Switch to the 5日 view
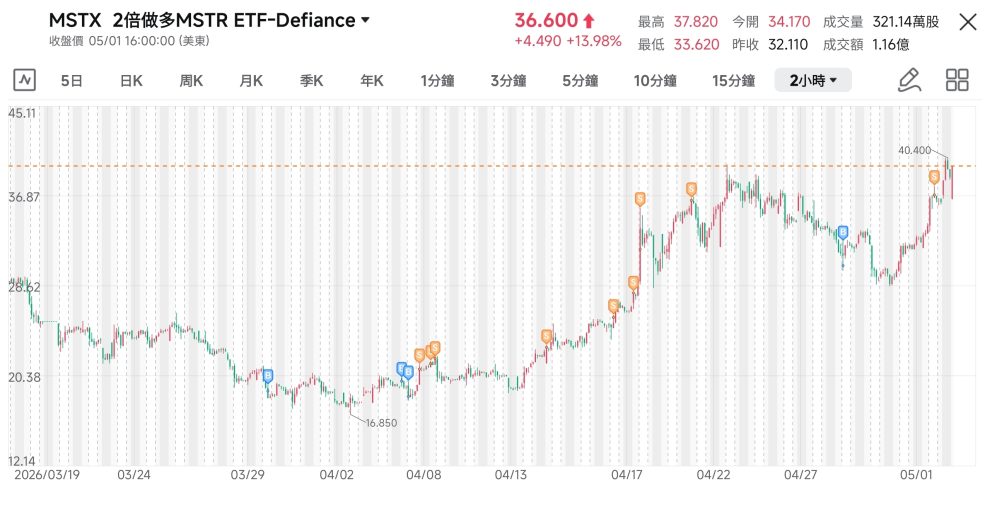 point(71,81)
